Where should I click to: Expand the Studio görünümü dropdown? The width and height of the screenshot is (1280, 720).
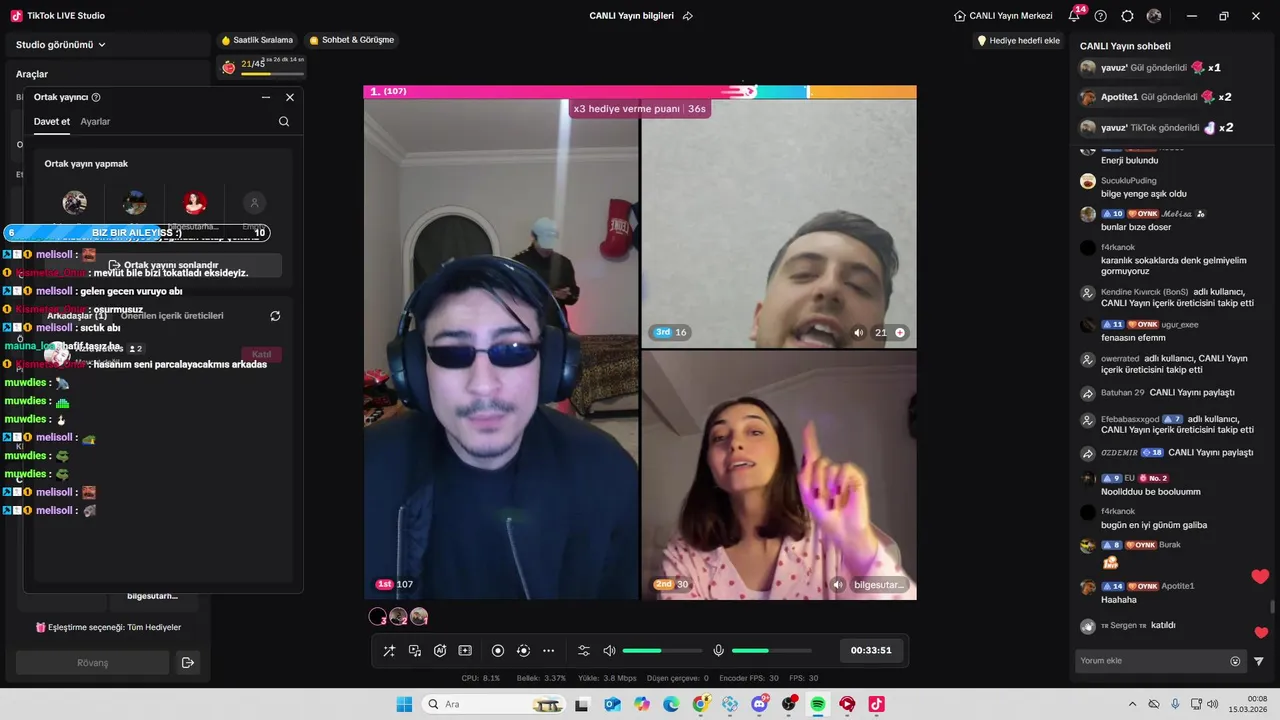point(61,44)
